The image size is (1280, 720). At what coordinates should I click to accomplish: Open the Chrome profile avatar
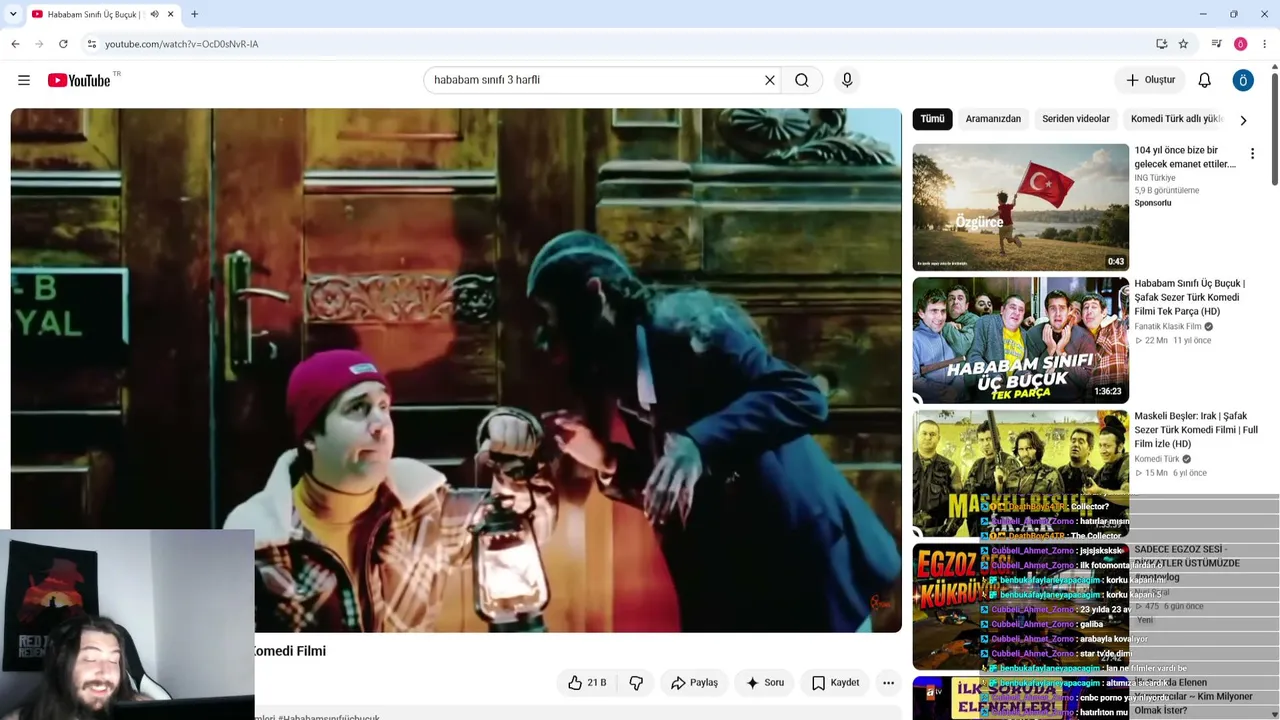pyautogui.click(x=1240, y=44)
